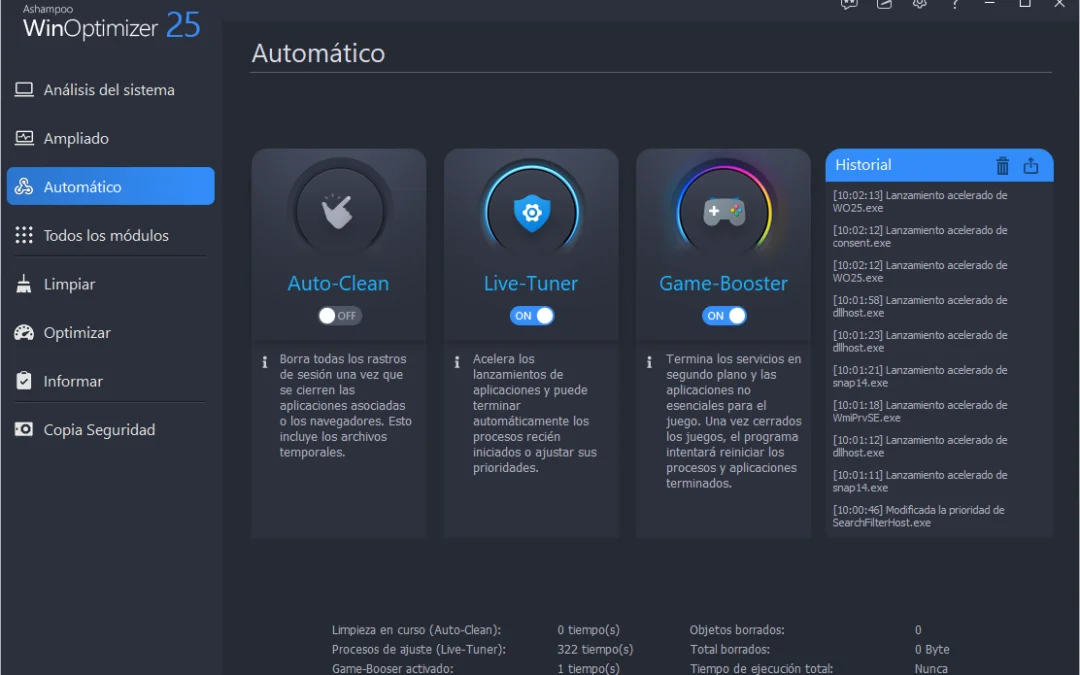Turn off the Live-Tuner switch

pos(532,315)
